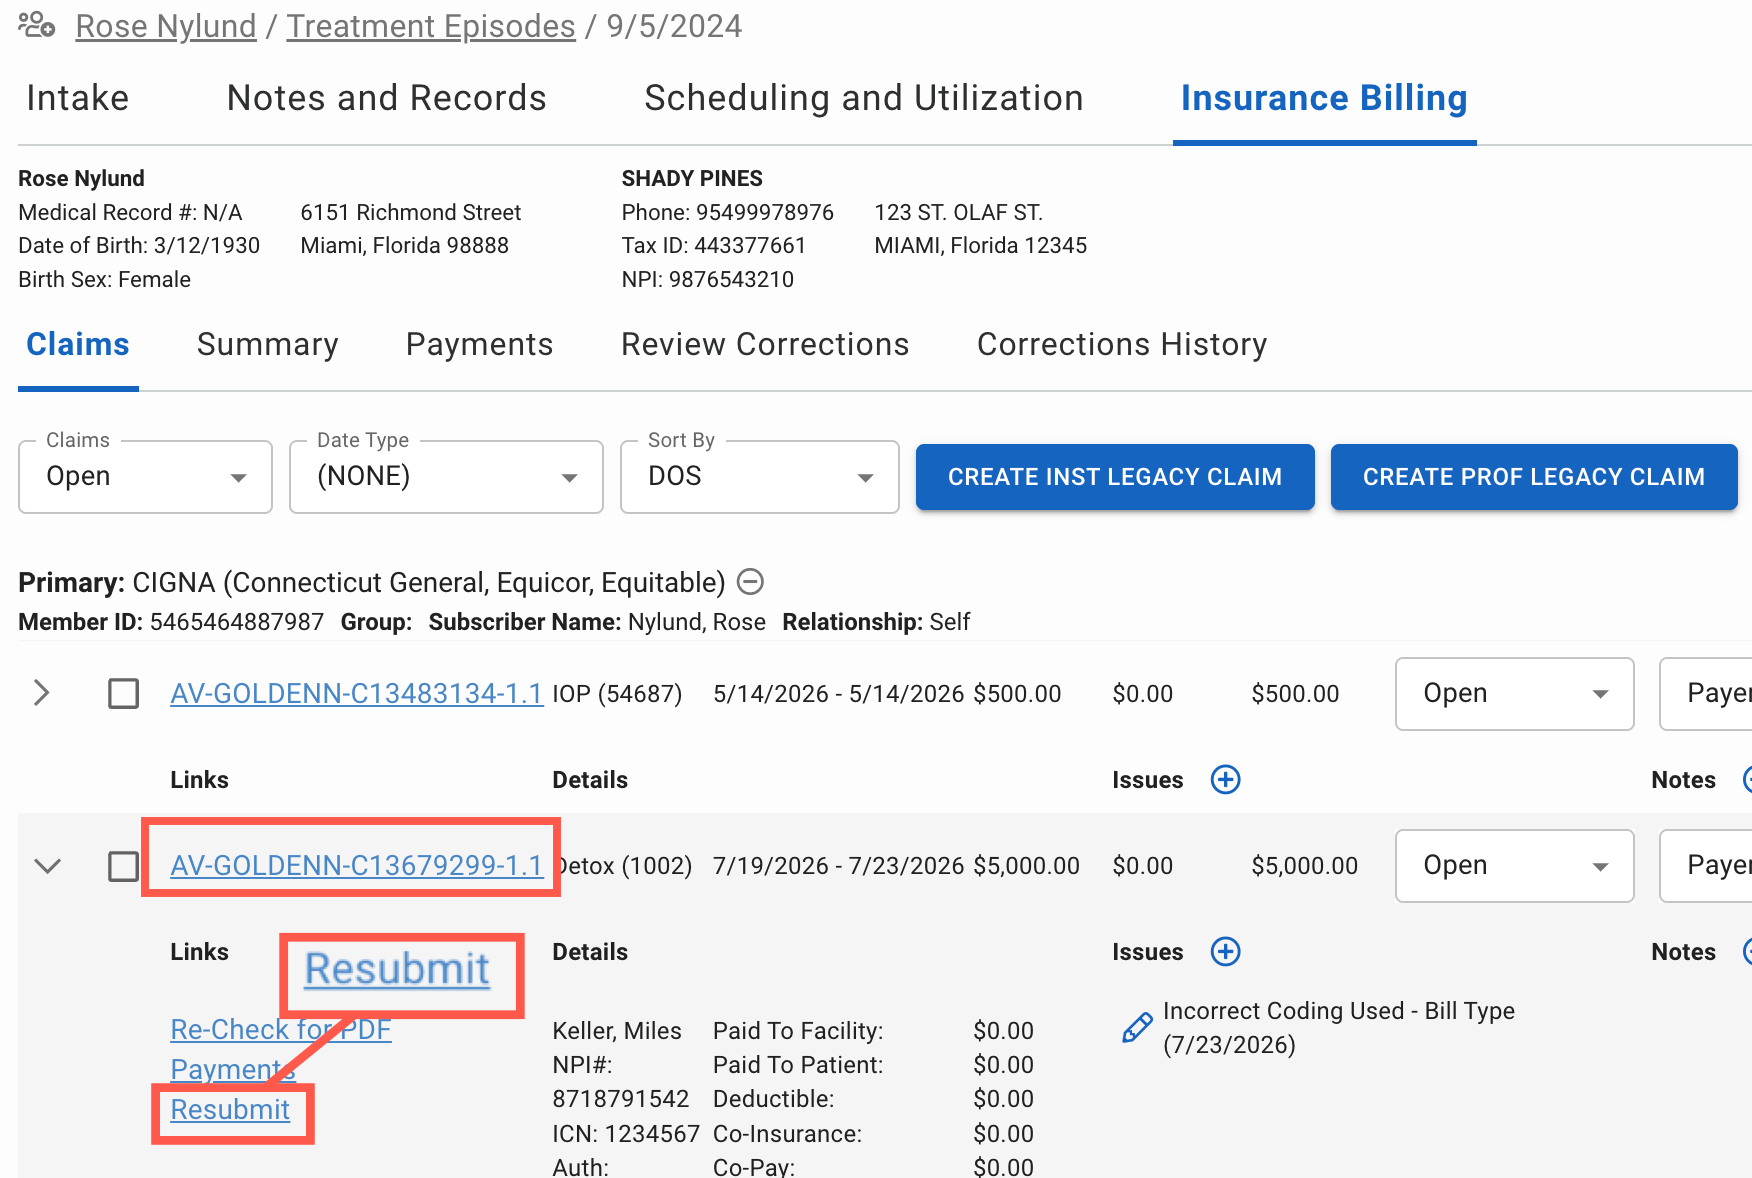Click the Incorrect Coding Used - Bill Type text
The height and width of the screenshot is (1178, 1752).
[1339, 1011]
